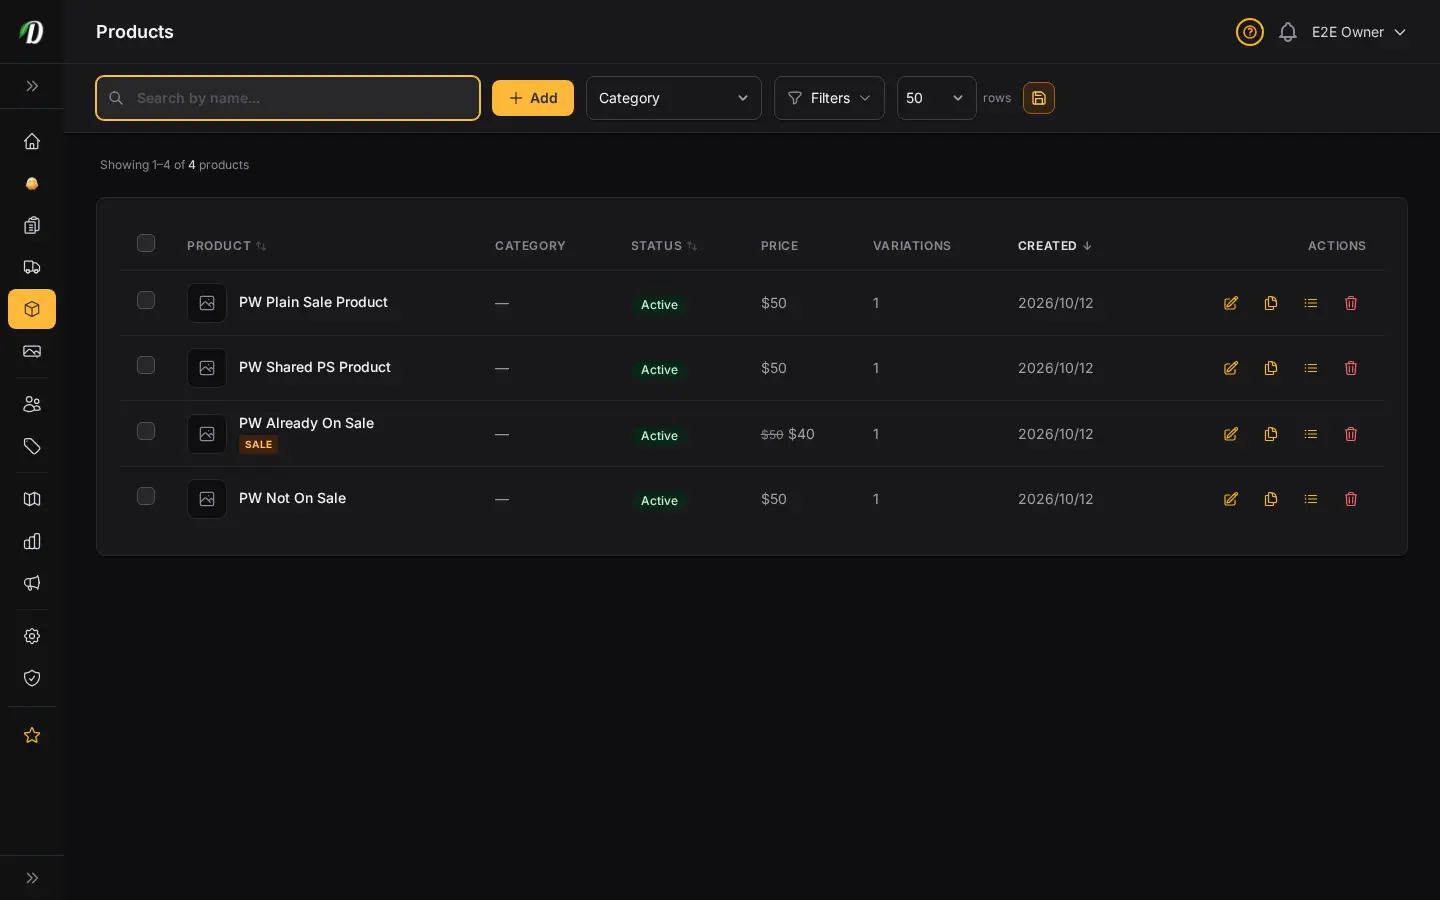Screen dimensions: 1440x900
Task: Toggle the select all products checkbox
Action: (x=146, y=243)
